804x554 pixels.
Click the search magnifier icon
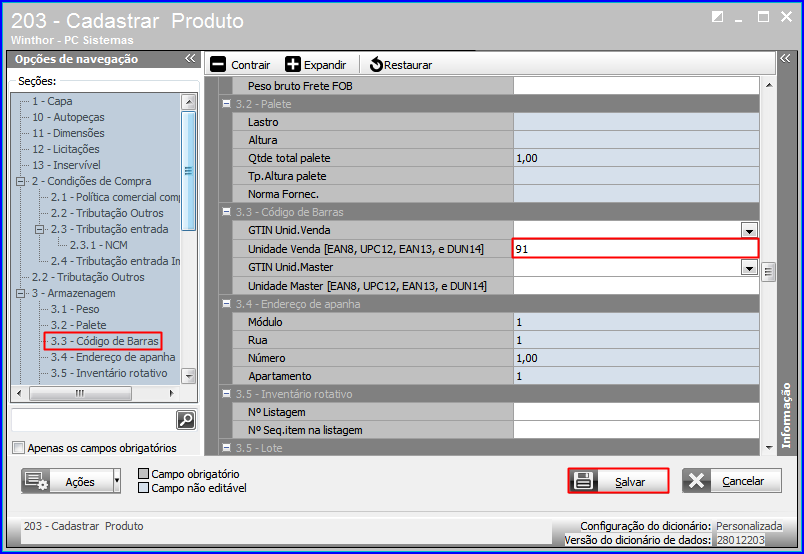pos(186,420)
